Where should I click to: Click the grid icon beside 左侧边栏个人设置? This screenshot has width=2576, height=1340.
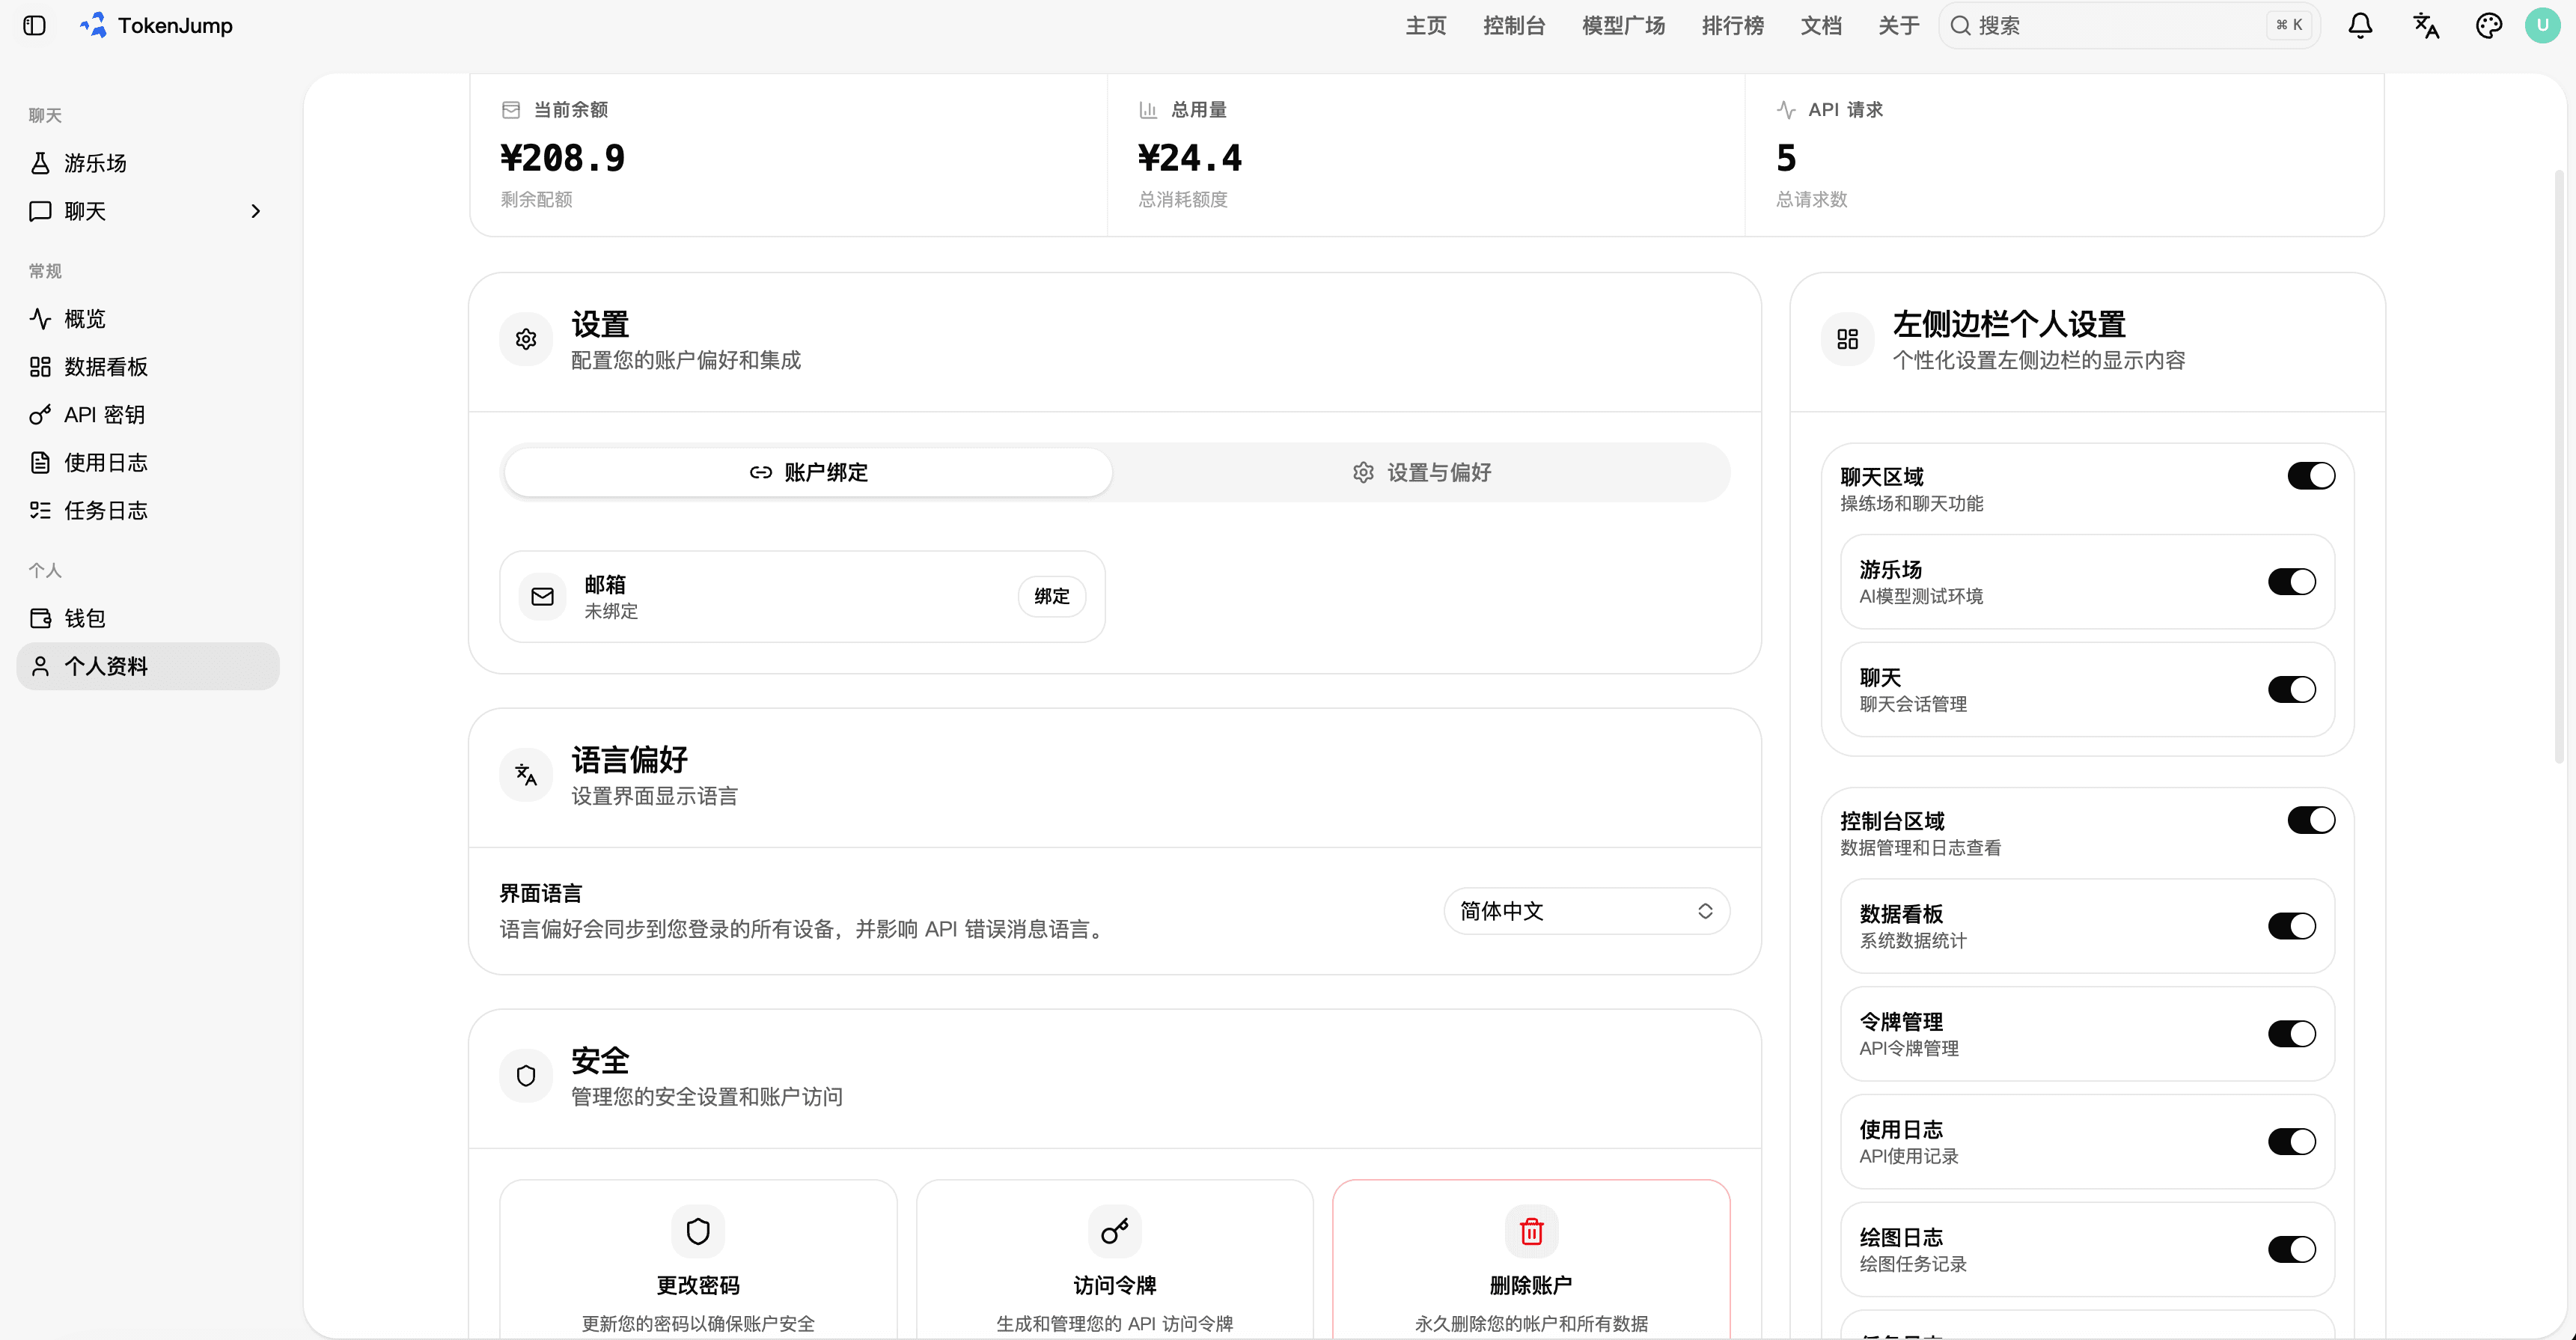(1847, 339)
